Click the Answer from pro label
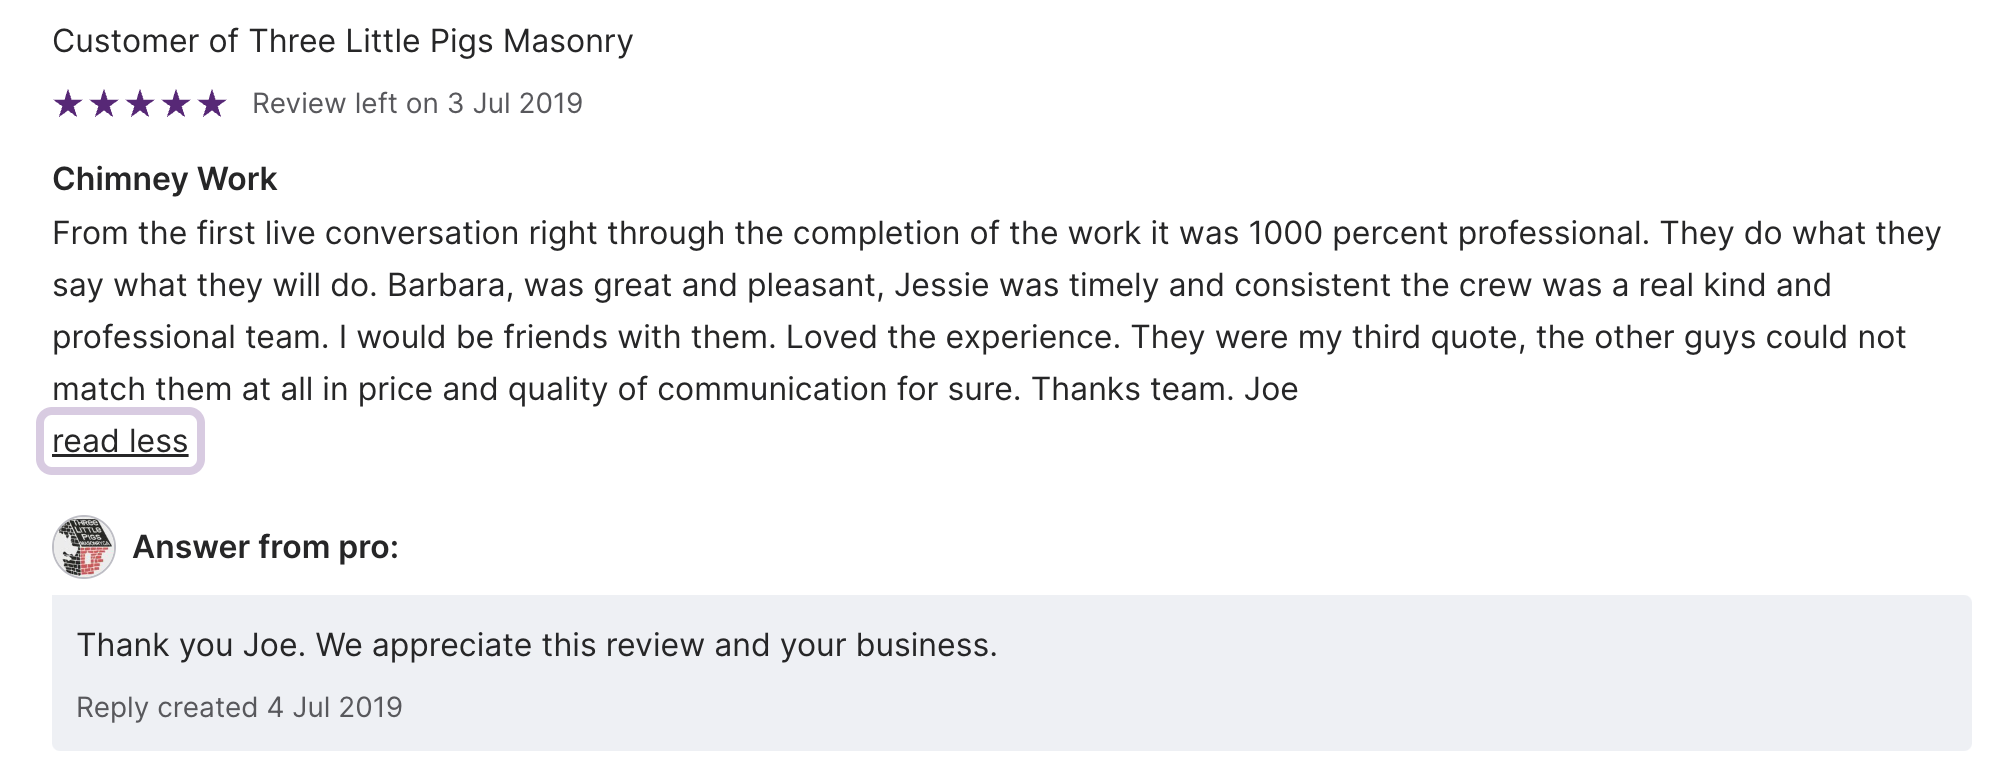Viewport: 2000px width, 782px height. 265,547
